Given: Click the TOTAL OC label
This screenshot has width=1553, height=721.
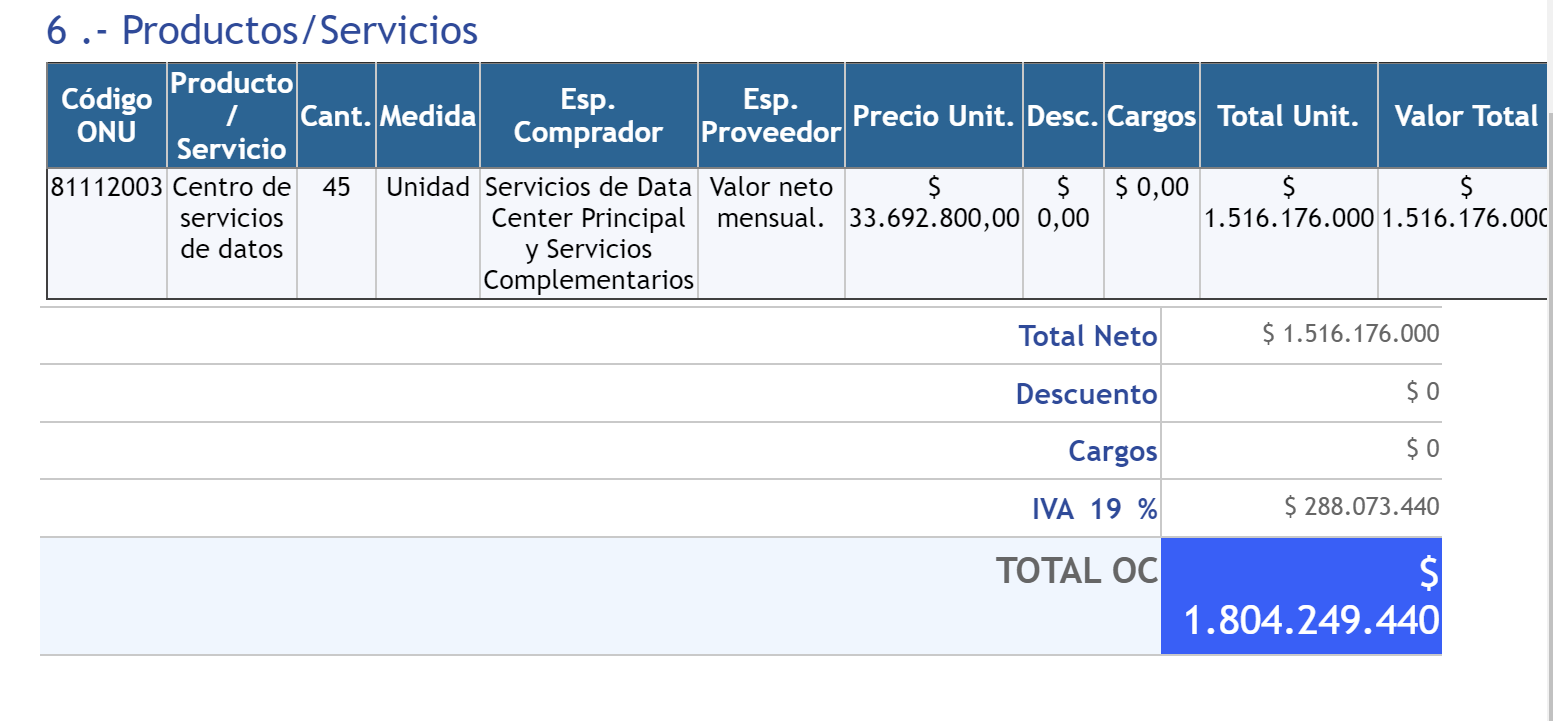Looking at the screenshot, I should pos(1076,570).
